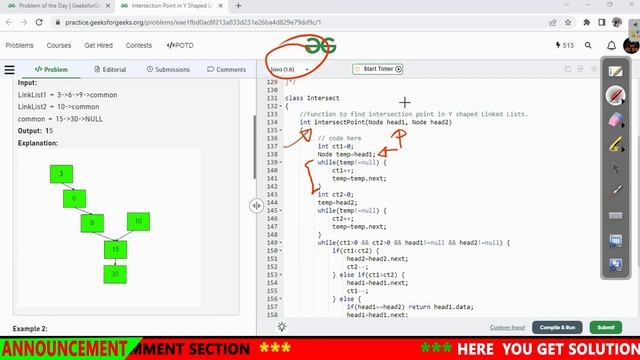Submit the solution
640x360 pixels.
(606, 327)
